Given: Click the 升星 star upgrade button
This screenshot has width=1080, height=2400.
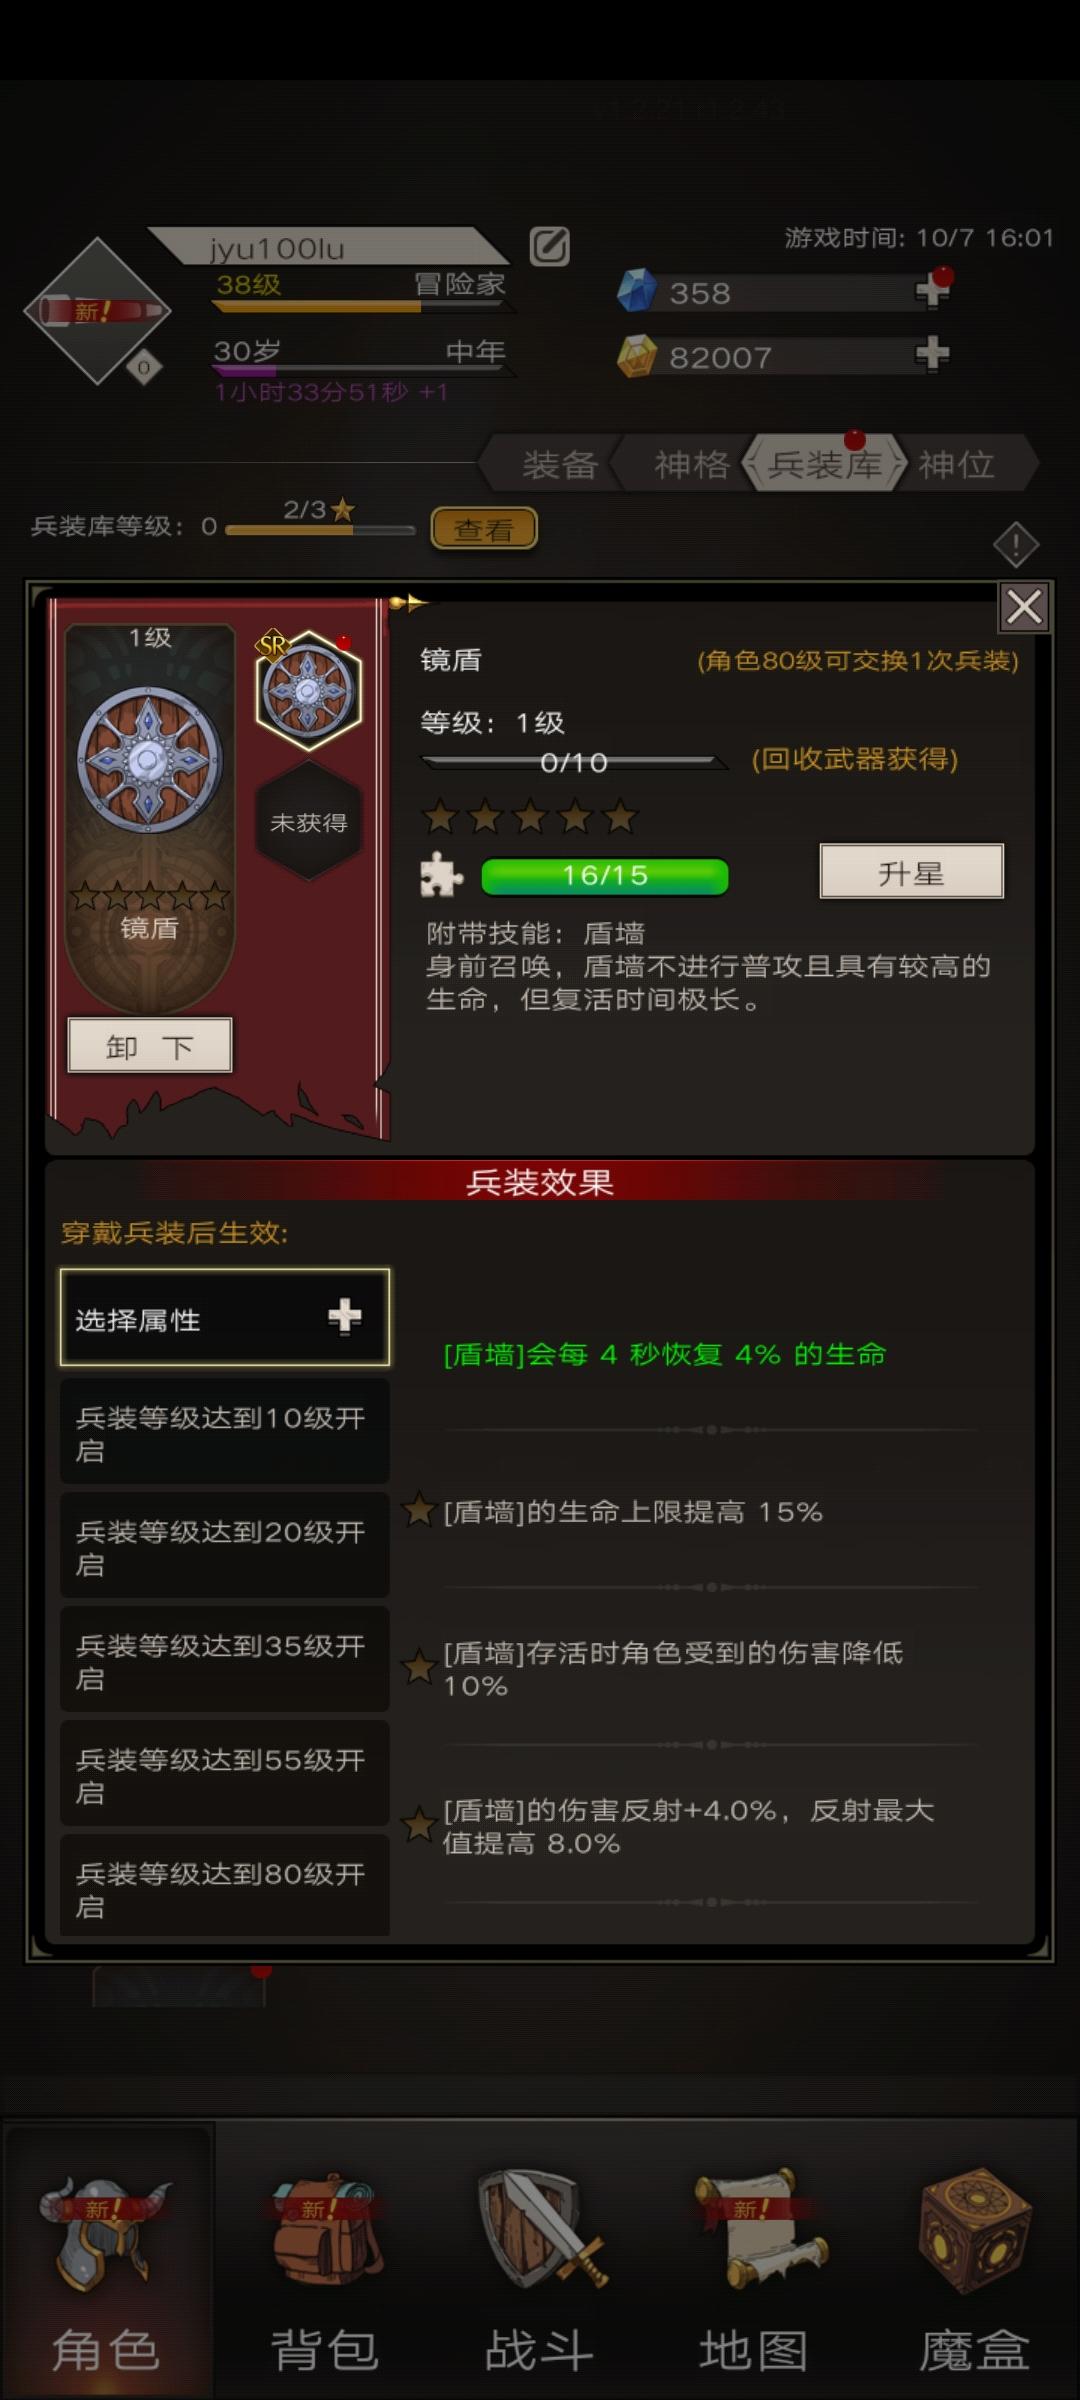Looking at the screenshot, I should coord(911,872).
